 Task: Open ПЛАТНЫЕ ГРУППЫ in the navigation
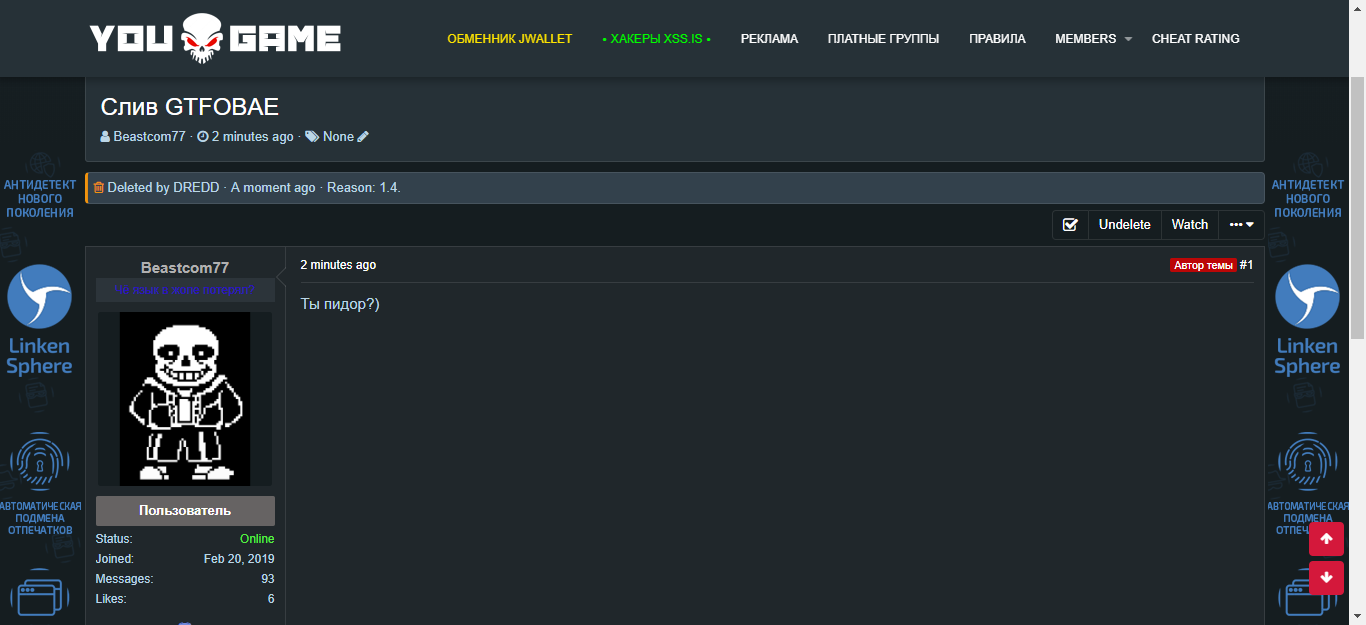883,39
